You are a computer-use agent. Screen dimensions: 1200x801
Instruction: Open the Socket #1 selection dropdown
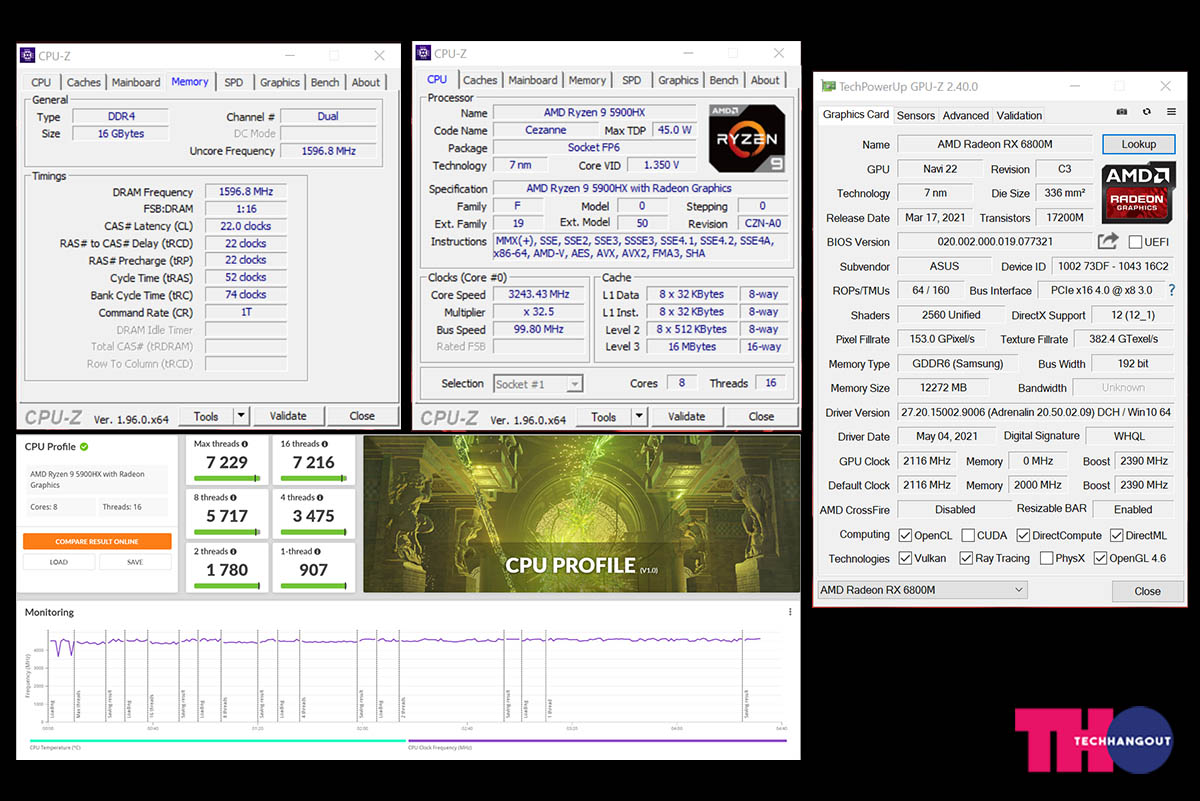coord(538,384)
